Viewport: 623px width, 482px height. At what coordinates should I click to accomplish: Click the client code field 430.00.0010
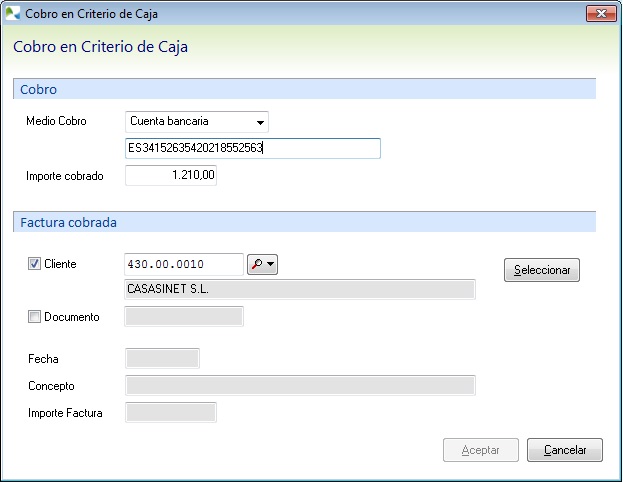[183, 264]
